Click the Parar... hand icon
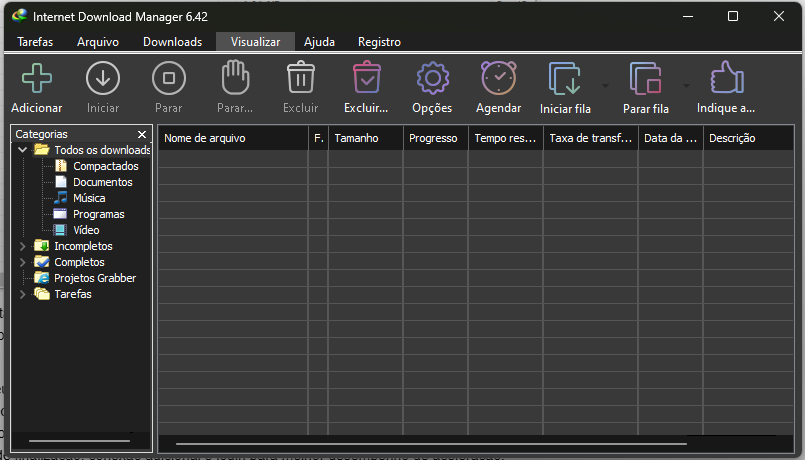The height and width of the screenshot is (460, 805). (236, 78)
